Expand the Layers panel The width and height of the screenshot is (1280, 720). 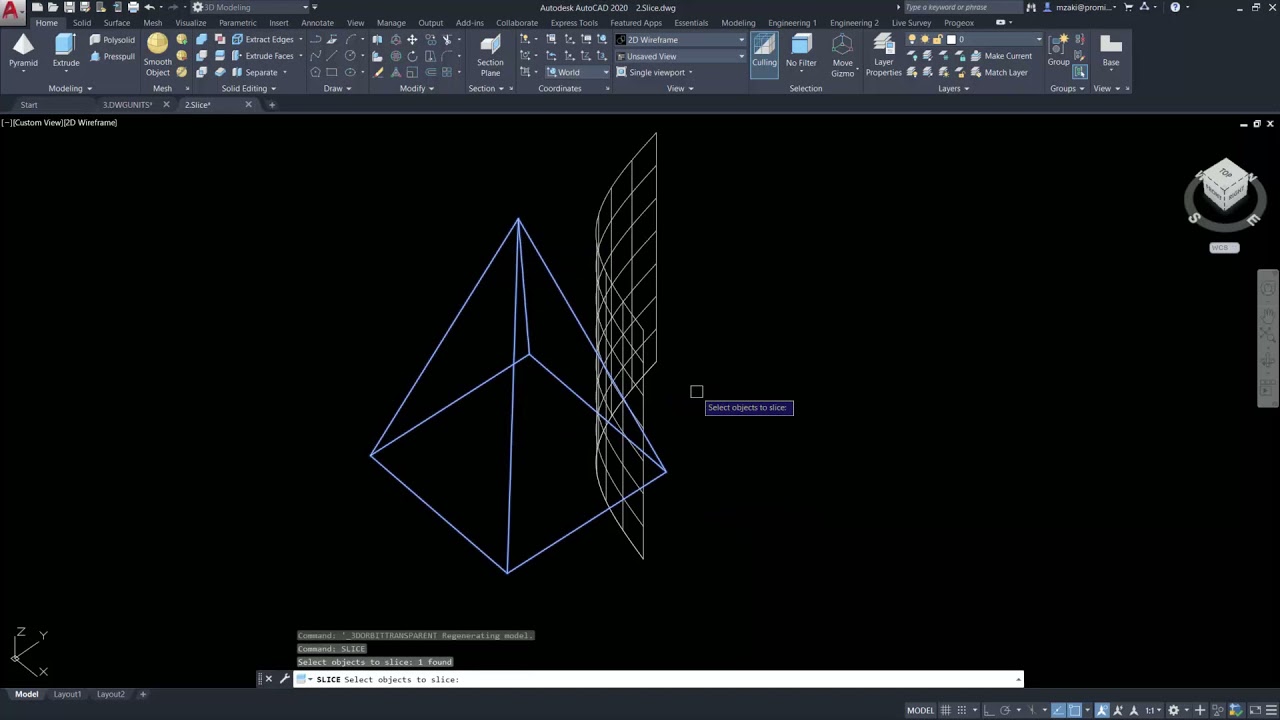coord(954,88)
